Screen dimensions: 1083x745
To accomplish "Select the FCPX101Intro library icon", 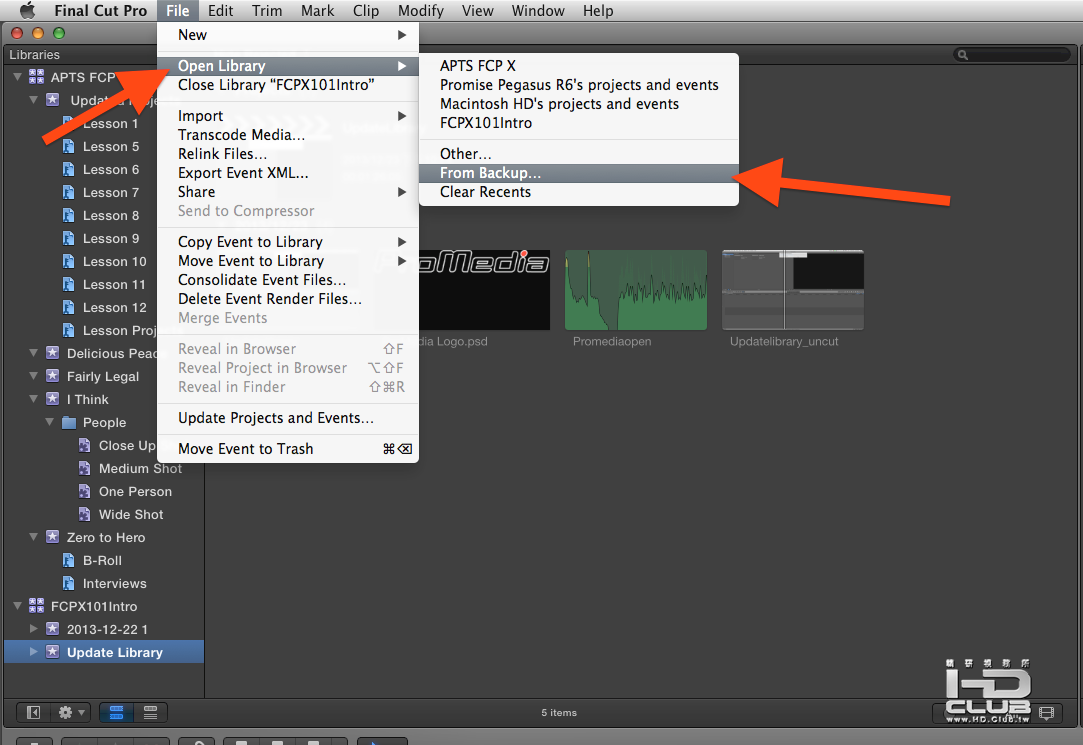I will pyautogui.click(x=36, y=606).
